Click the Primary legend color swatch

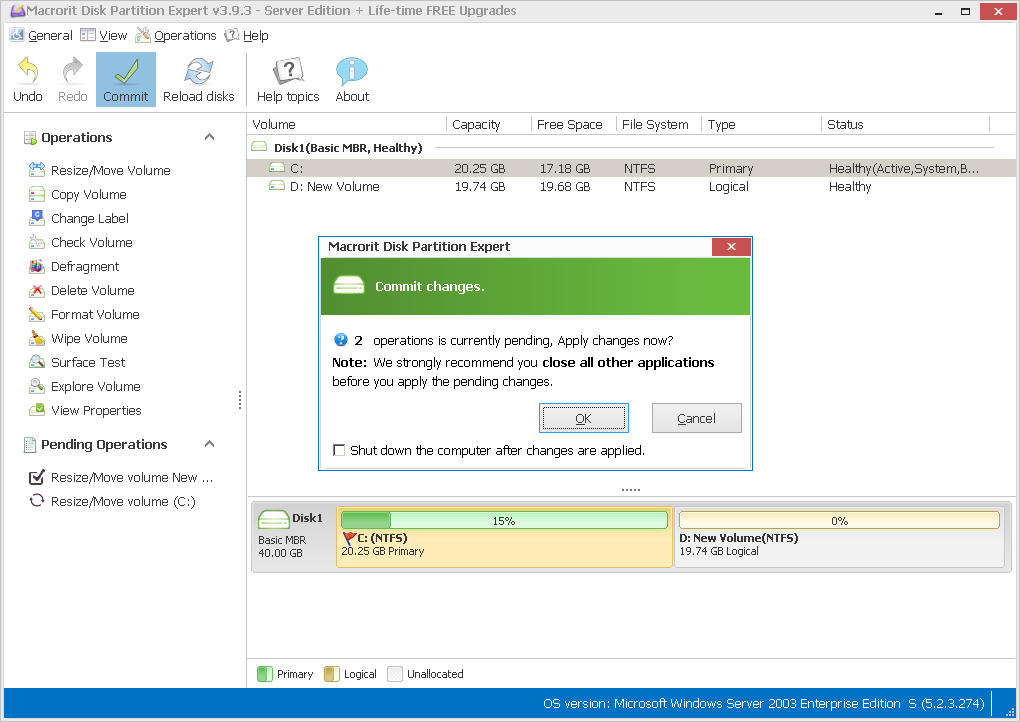click(x=265, y=674)
